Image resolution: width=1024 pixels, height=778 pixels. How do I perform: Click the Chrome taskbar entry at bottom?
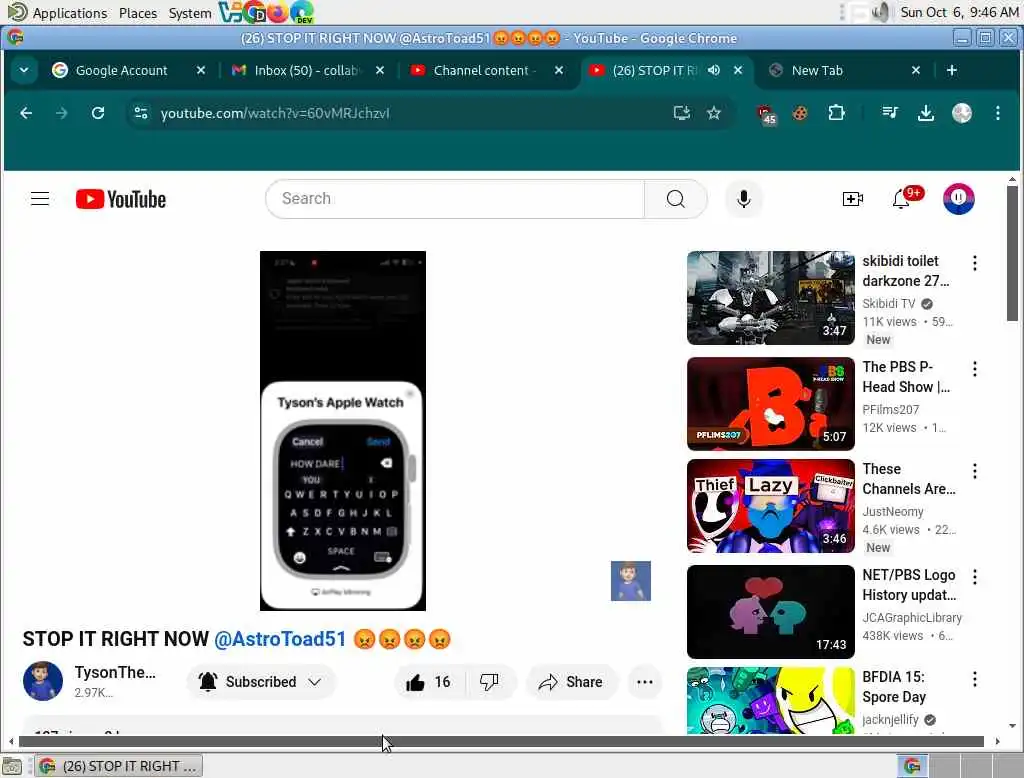(x=119, y=766)
